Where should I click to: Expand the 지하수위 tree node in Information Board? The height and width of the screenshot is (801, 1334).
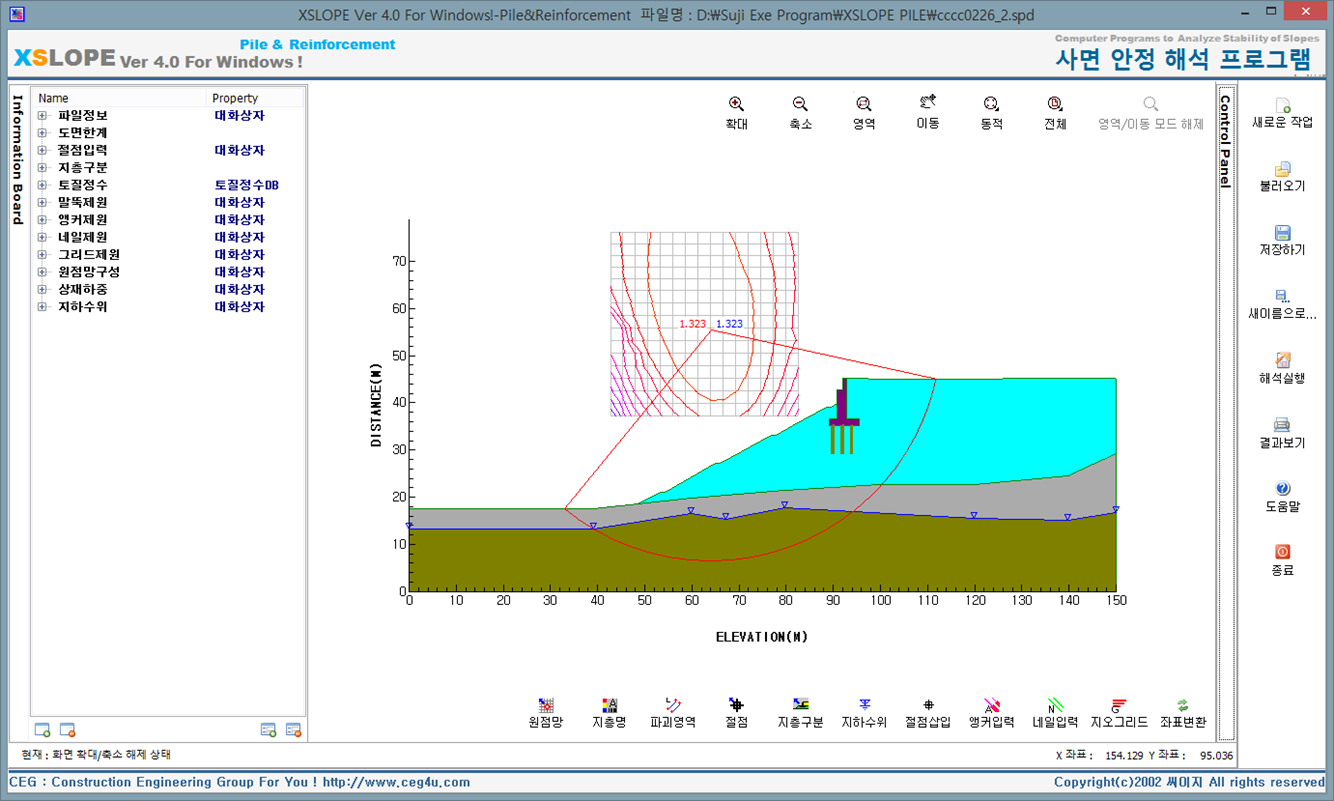(x=42, y=307)
